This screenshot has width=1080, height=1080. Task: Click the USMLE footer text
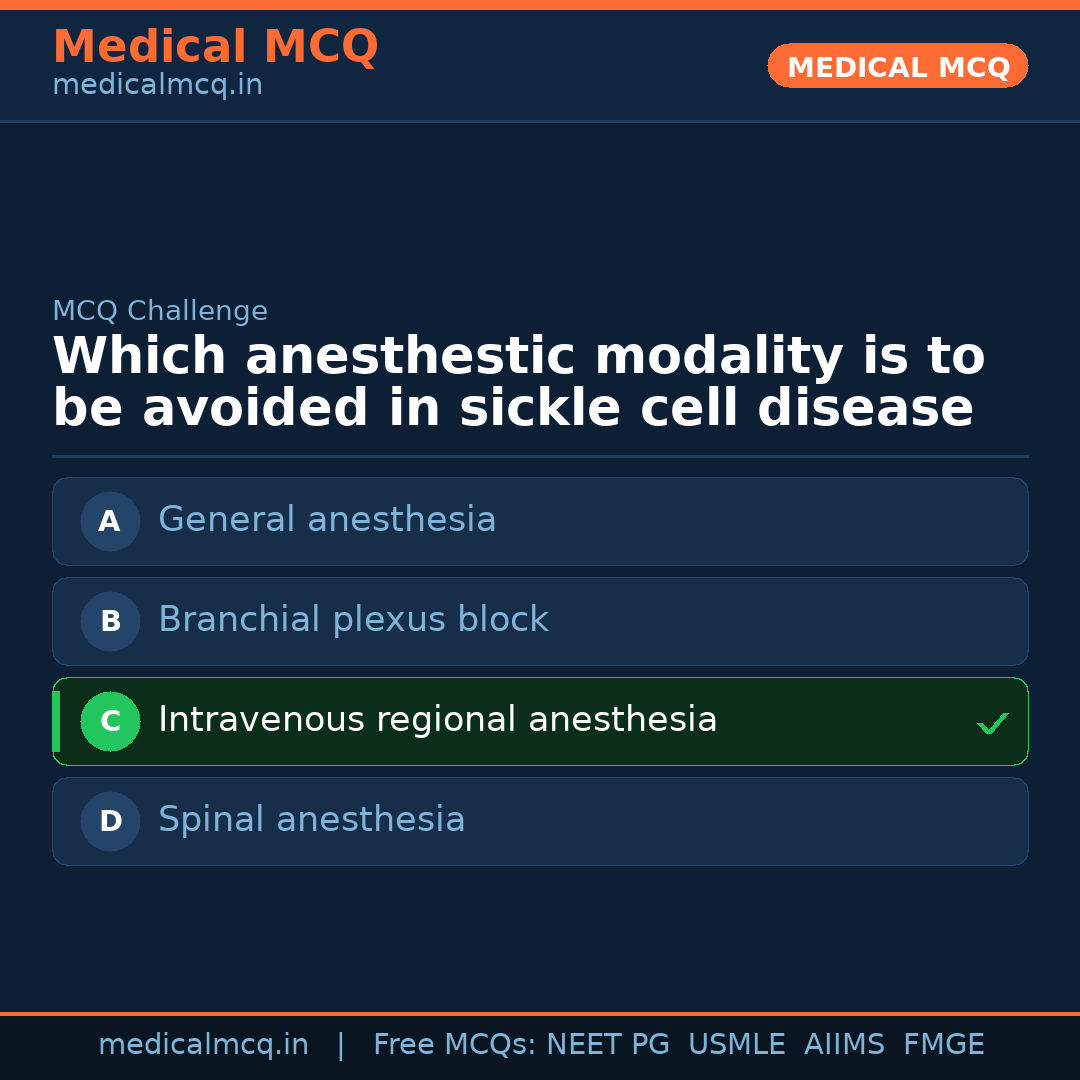(x=736, y=1045)
